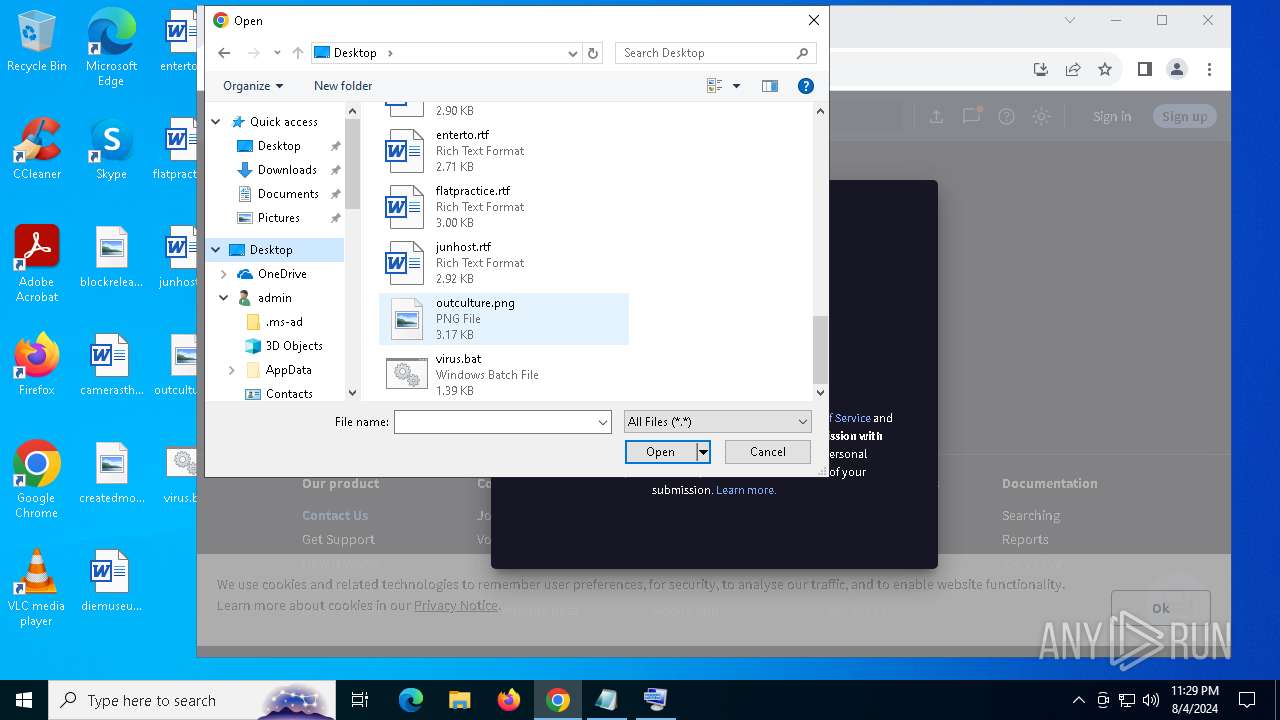The image size is (1280, 720).
Task: Click the file list vertical scrollbar
Action: click(x=820, y=349)
